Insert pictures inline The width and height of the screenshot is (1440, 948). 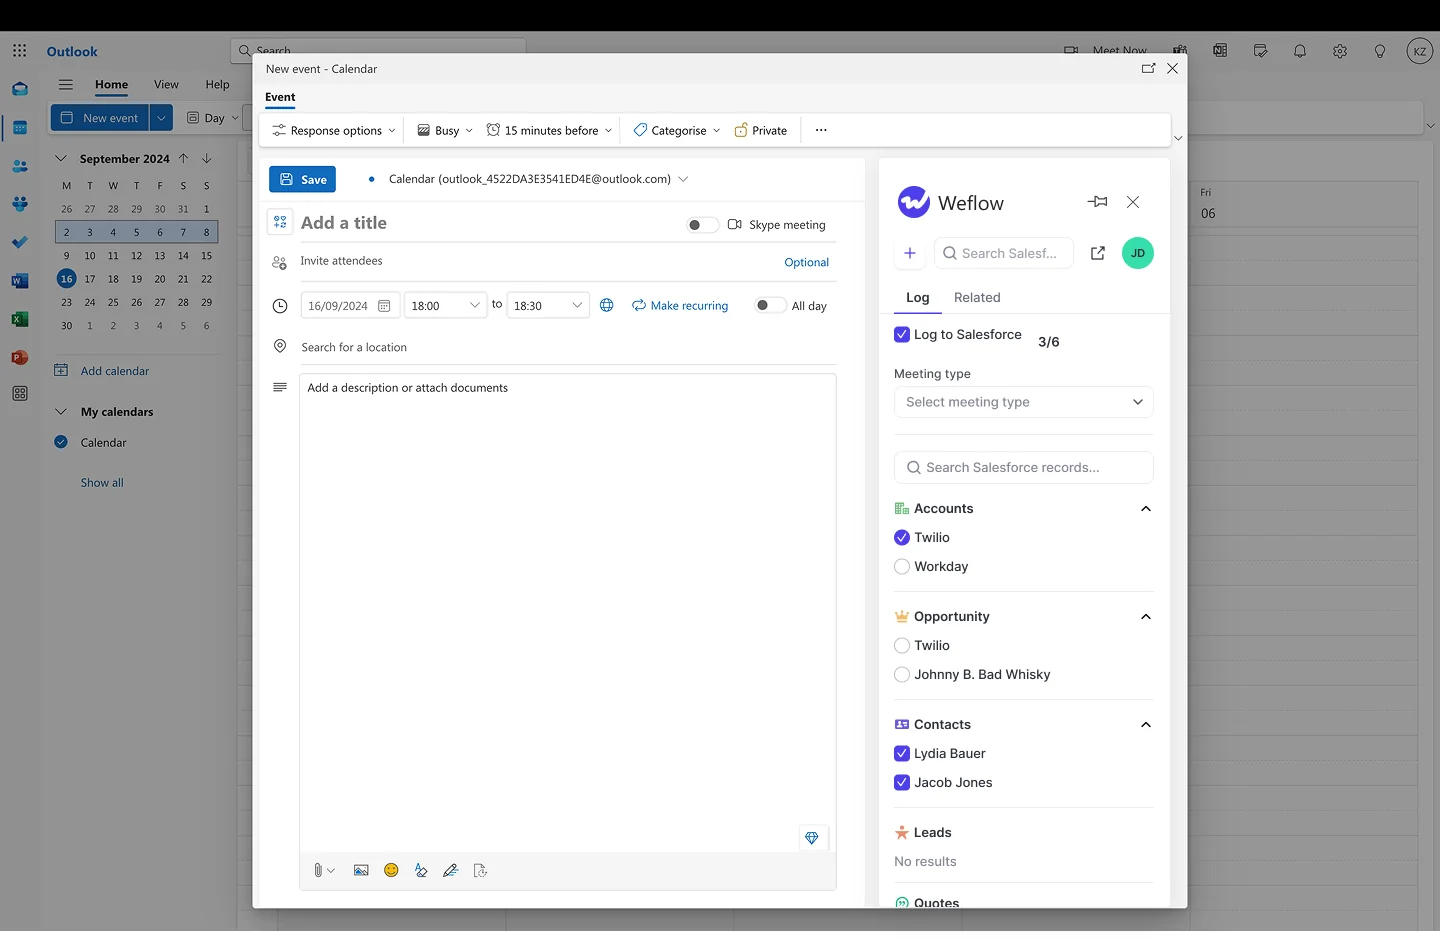pos(361,871)
